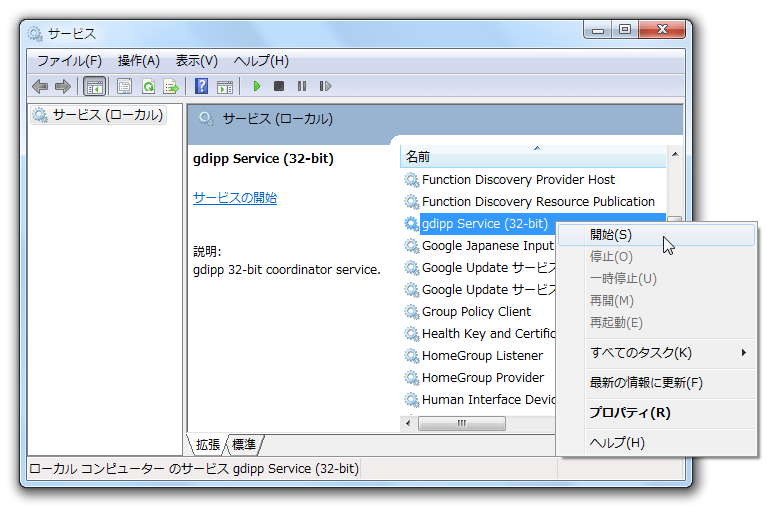Select the Human Interface Devic row

pos(479,400)
